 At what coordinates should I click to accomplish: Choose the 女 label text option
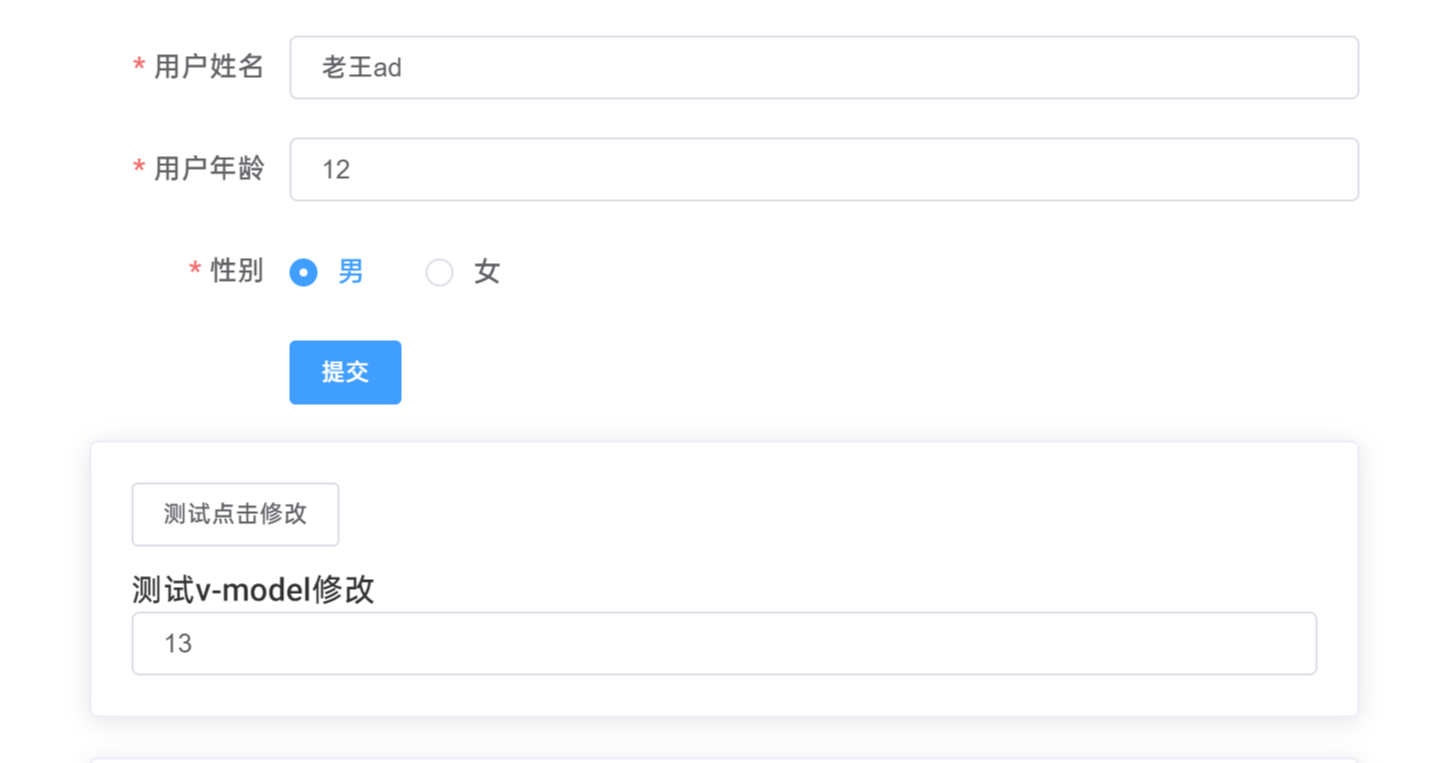pyautogui.click(x=487, y=271)
